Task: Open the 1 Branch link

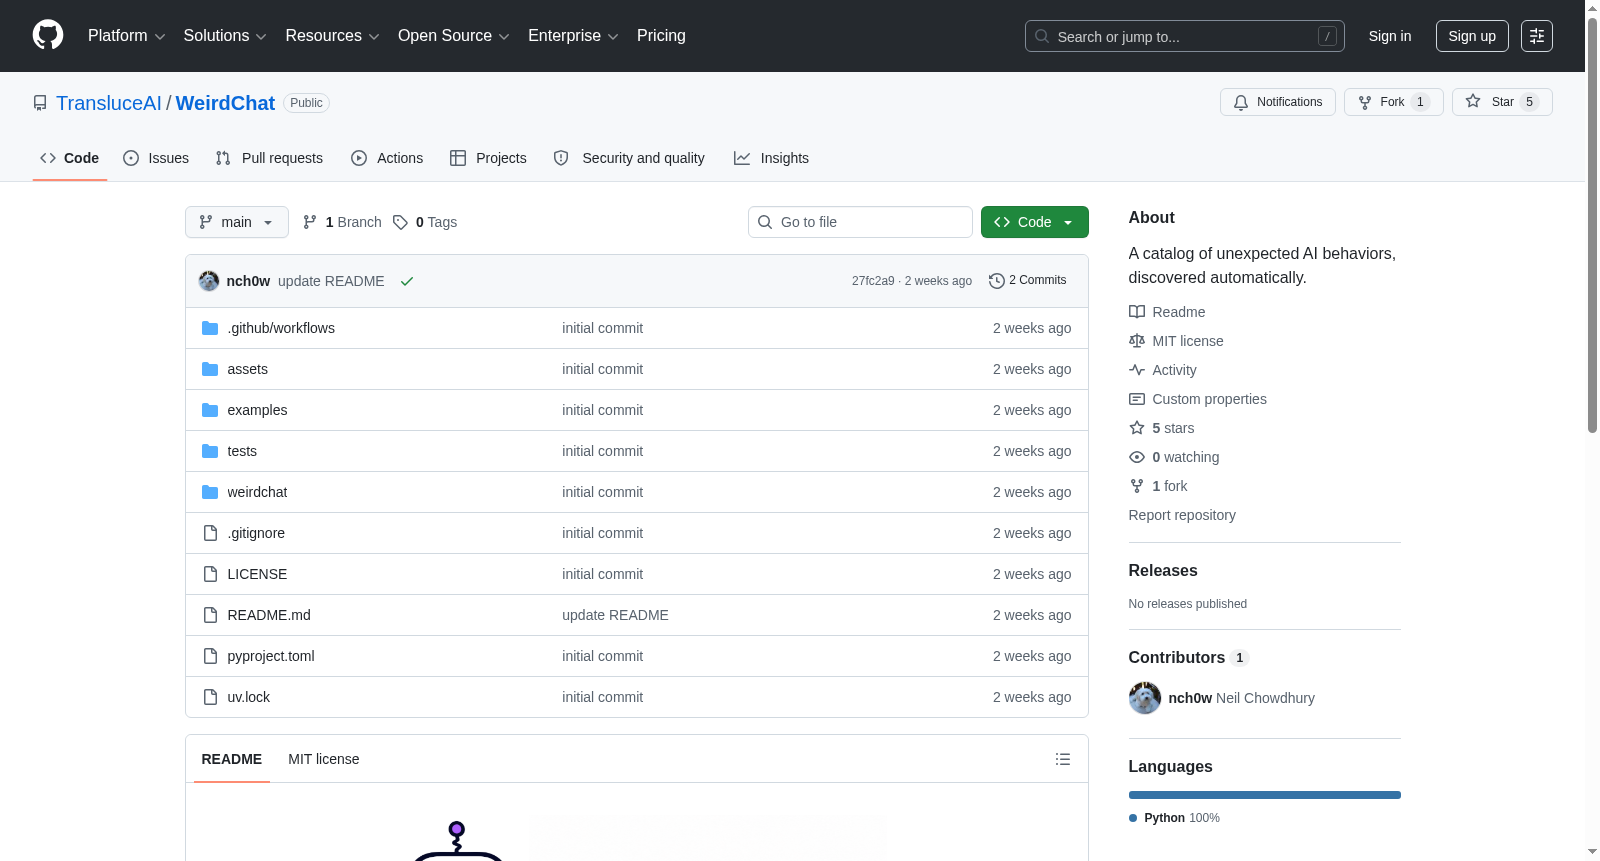Action: pos(342,222)
